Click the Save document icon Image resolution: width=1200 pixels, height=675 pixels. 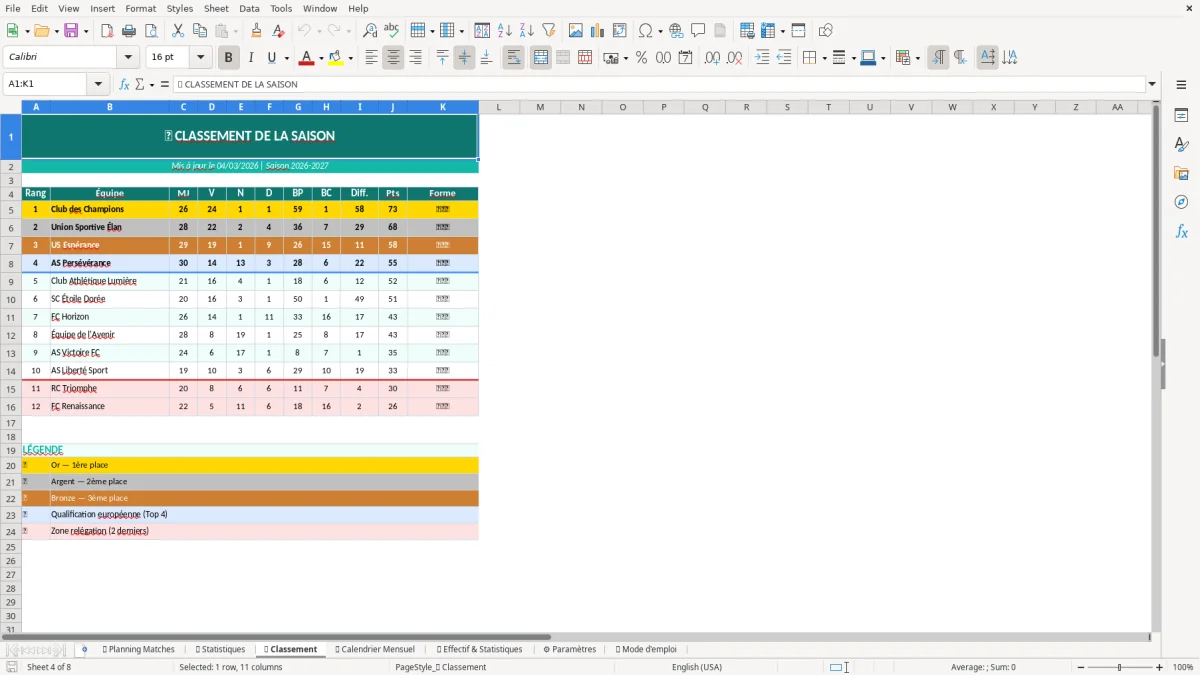tap(71, 31)
